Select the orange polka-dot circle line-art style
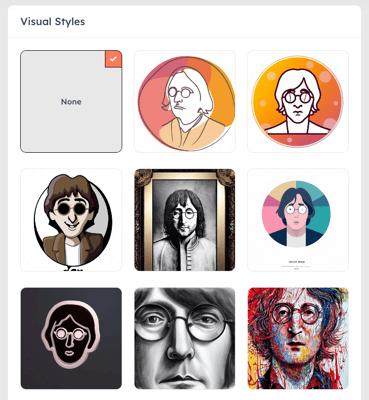Image resolution: width=369 pixels, height=400 pixels. tap(298, 102)
